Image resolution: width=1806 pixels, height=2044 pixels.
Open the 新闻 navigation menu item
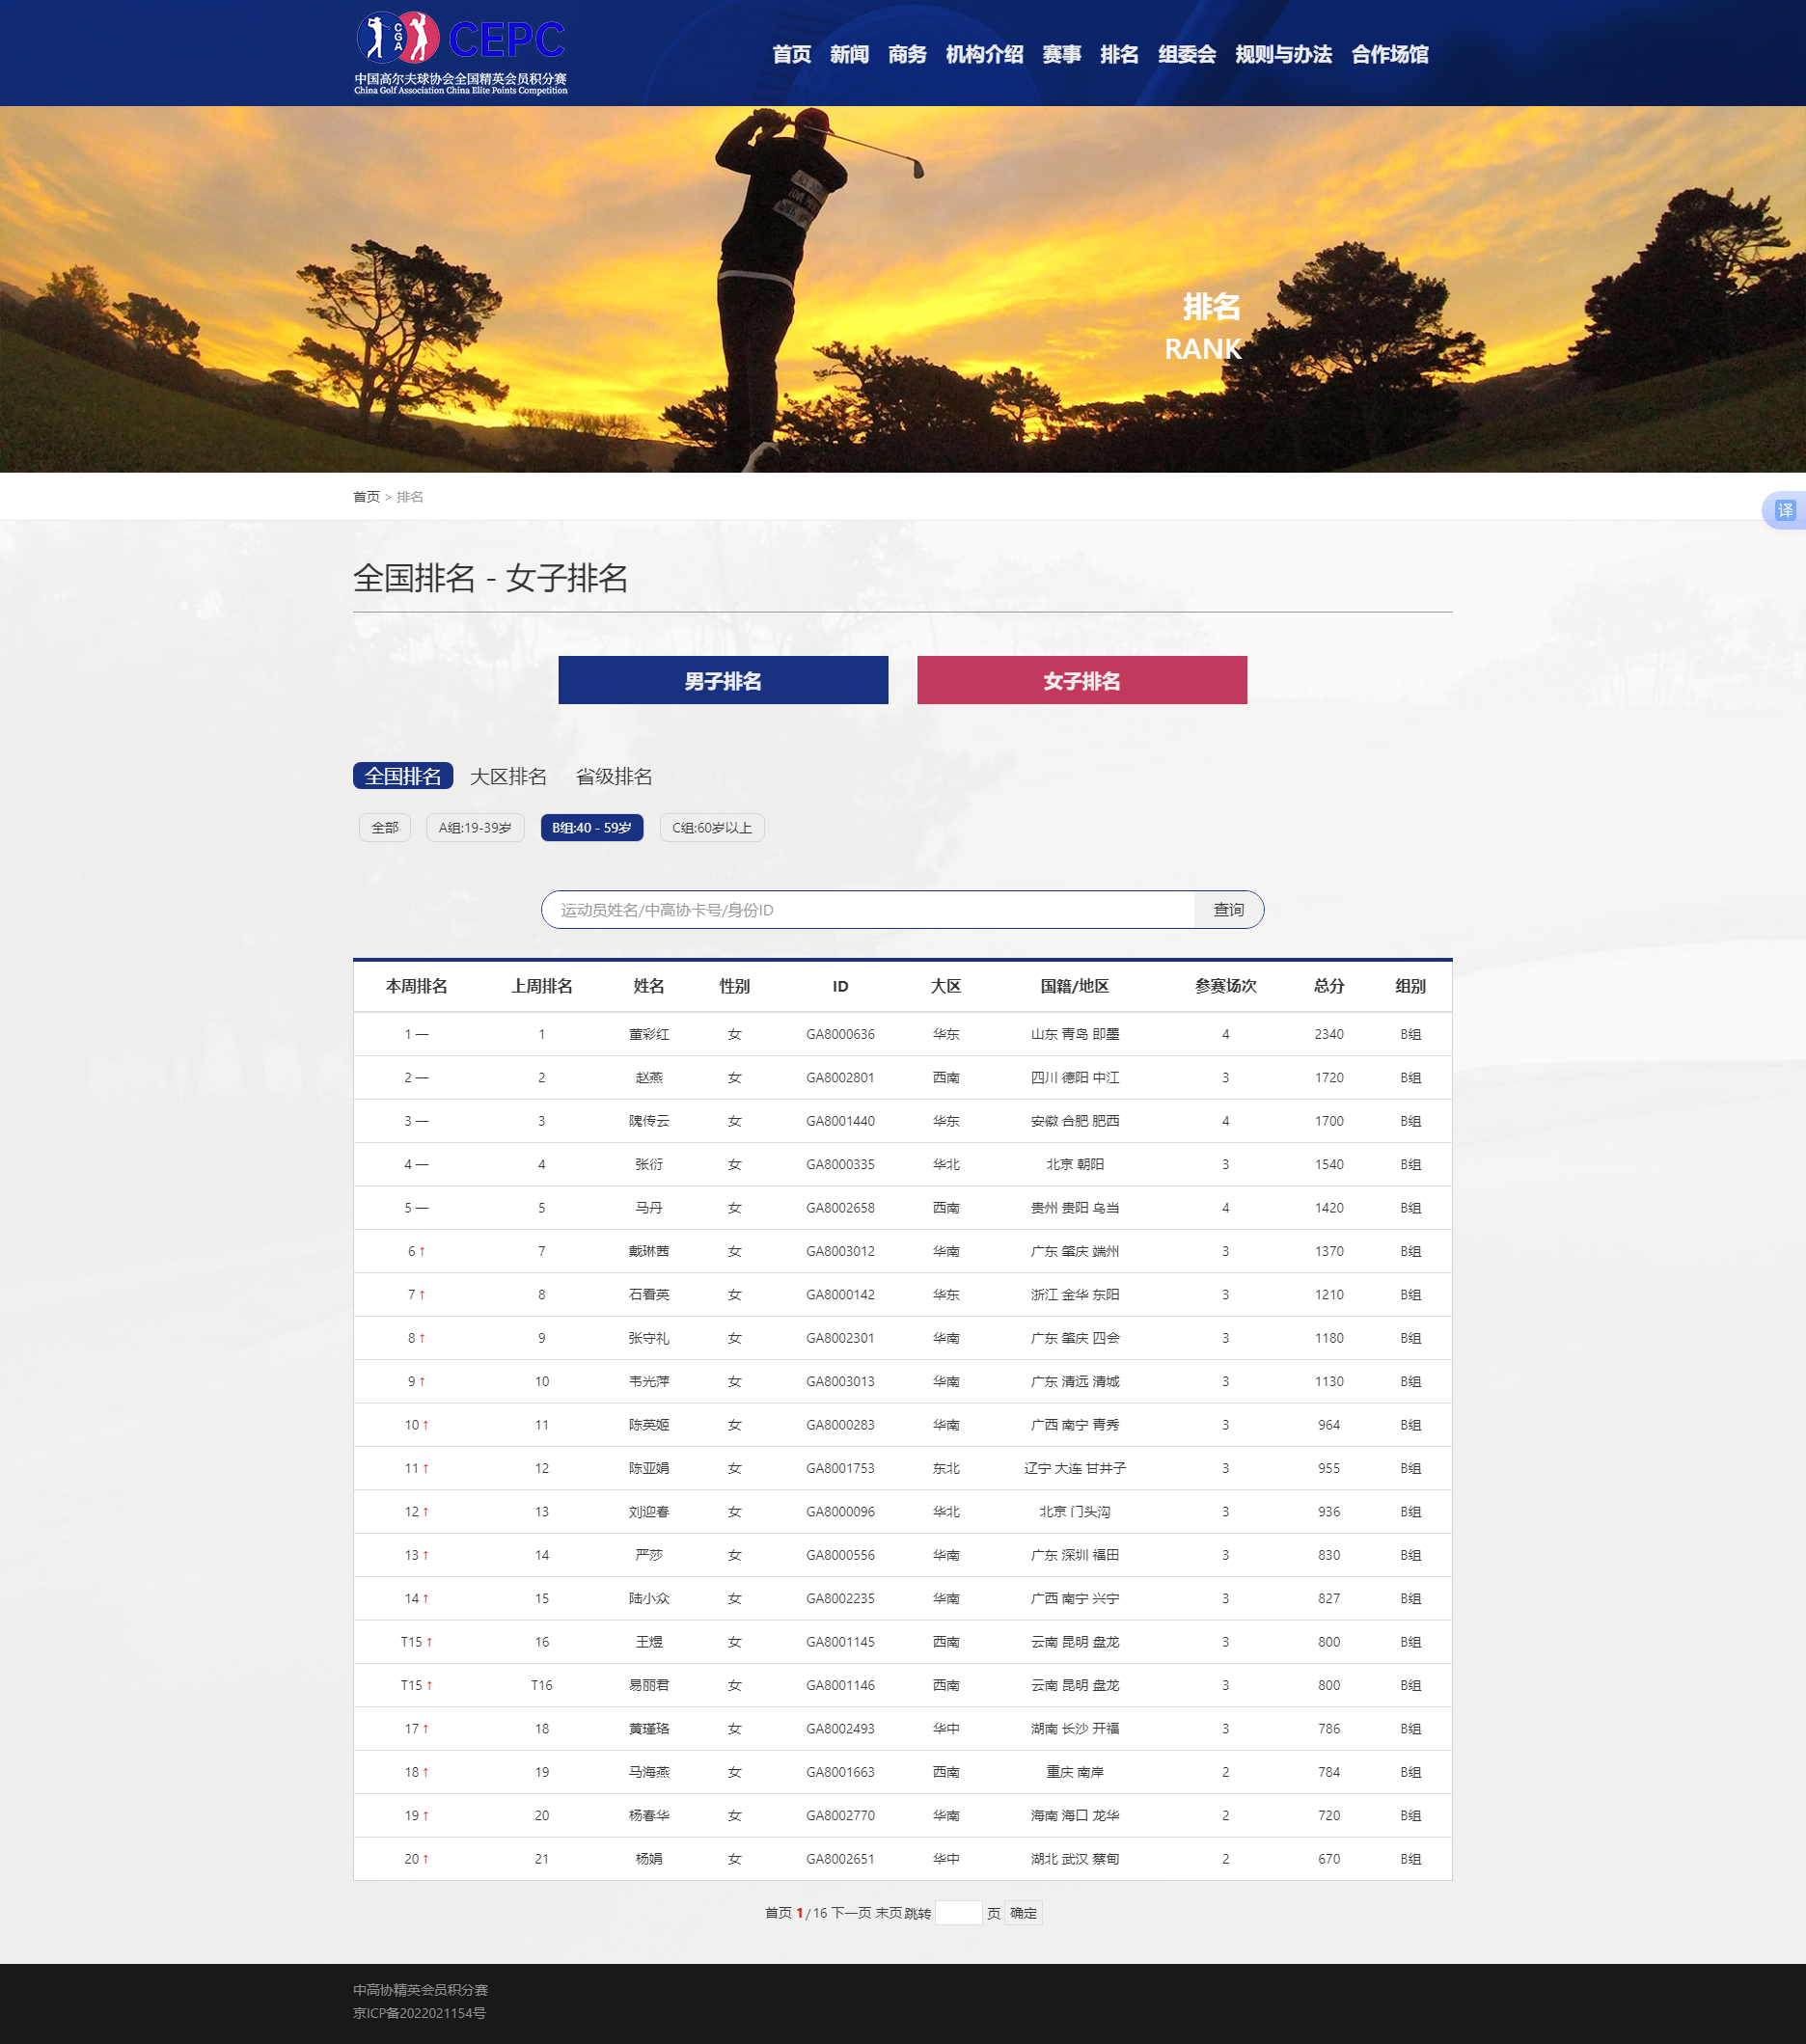848,55
